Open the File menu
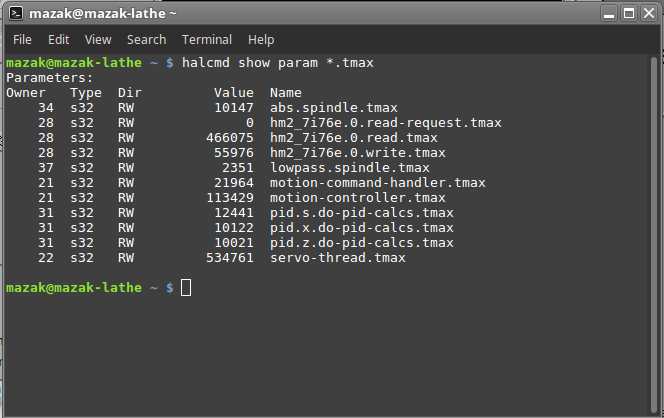The image size is (664, 418). [x=22, y=40]
